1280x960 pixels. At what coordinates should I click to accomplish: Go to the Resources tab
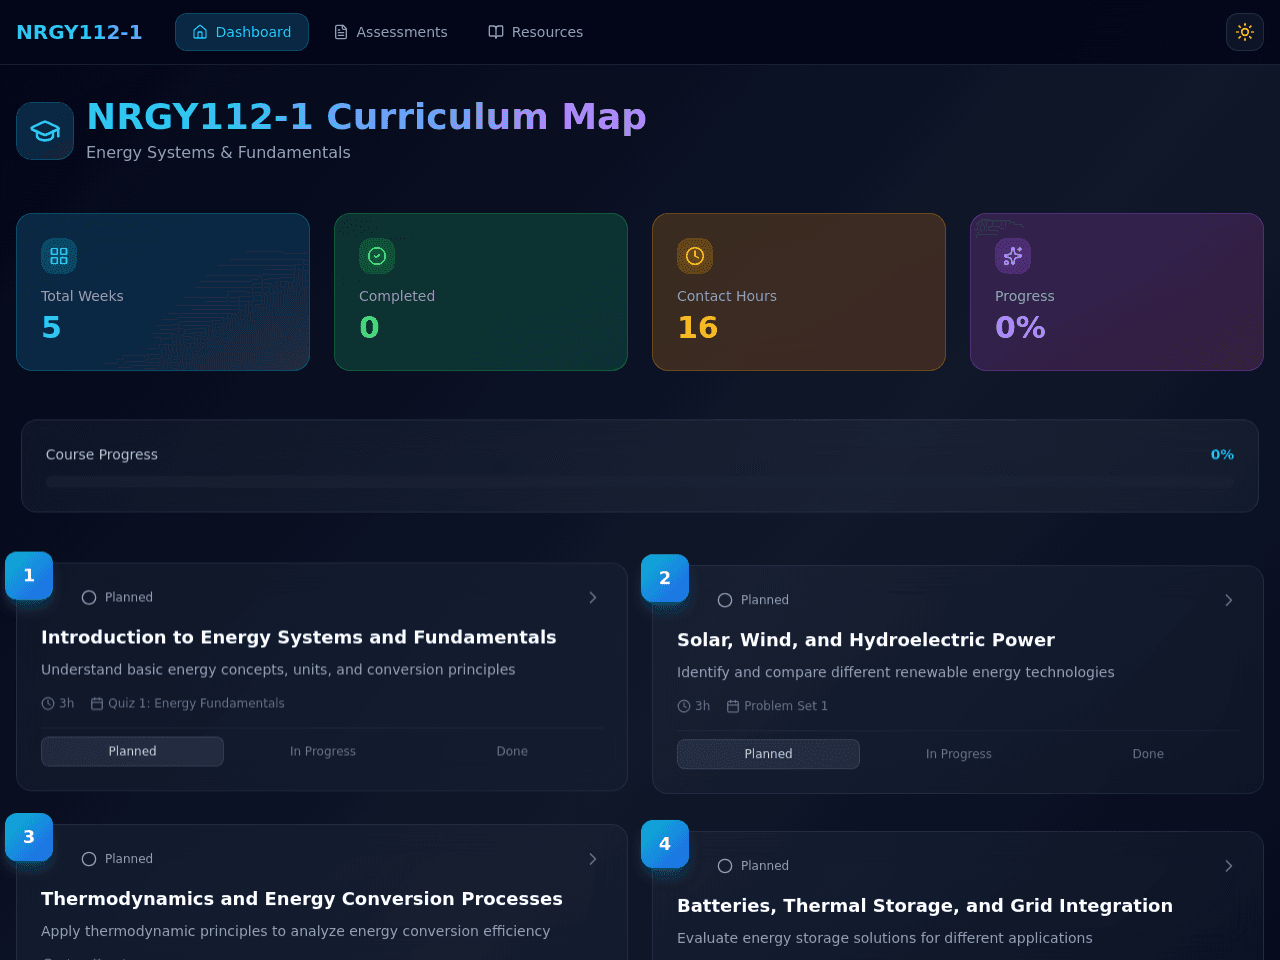[x=536, y=32]
